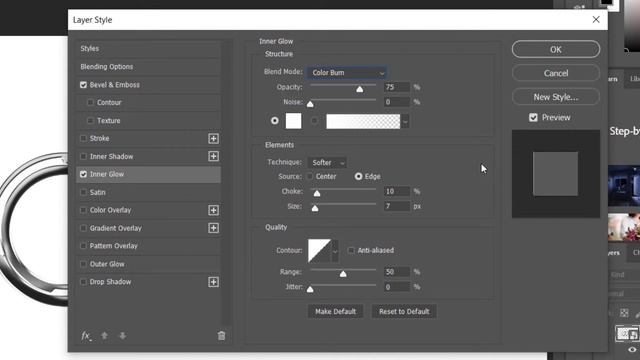Enable the Texture checkbox

coord(91,120)
